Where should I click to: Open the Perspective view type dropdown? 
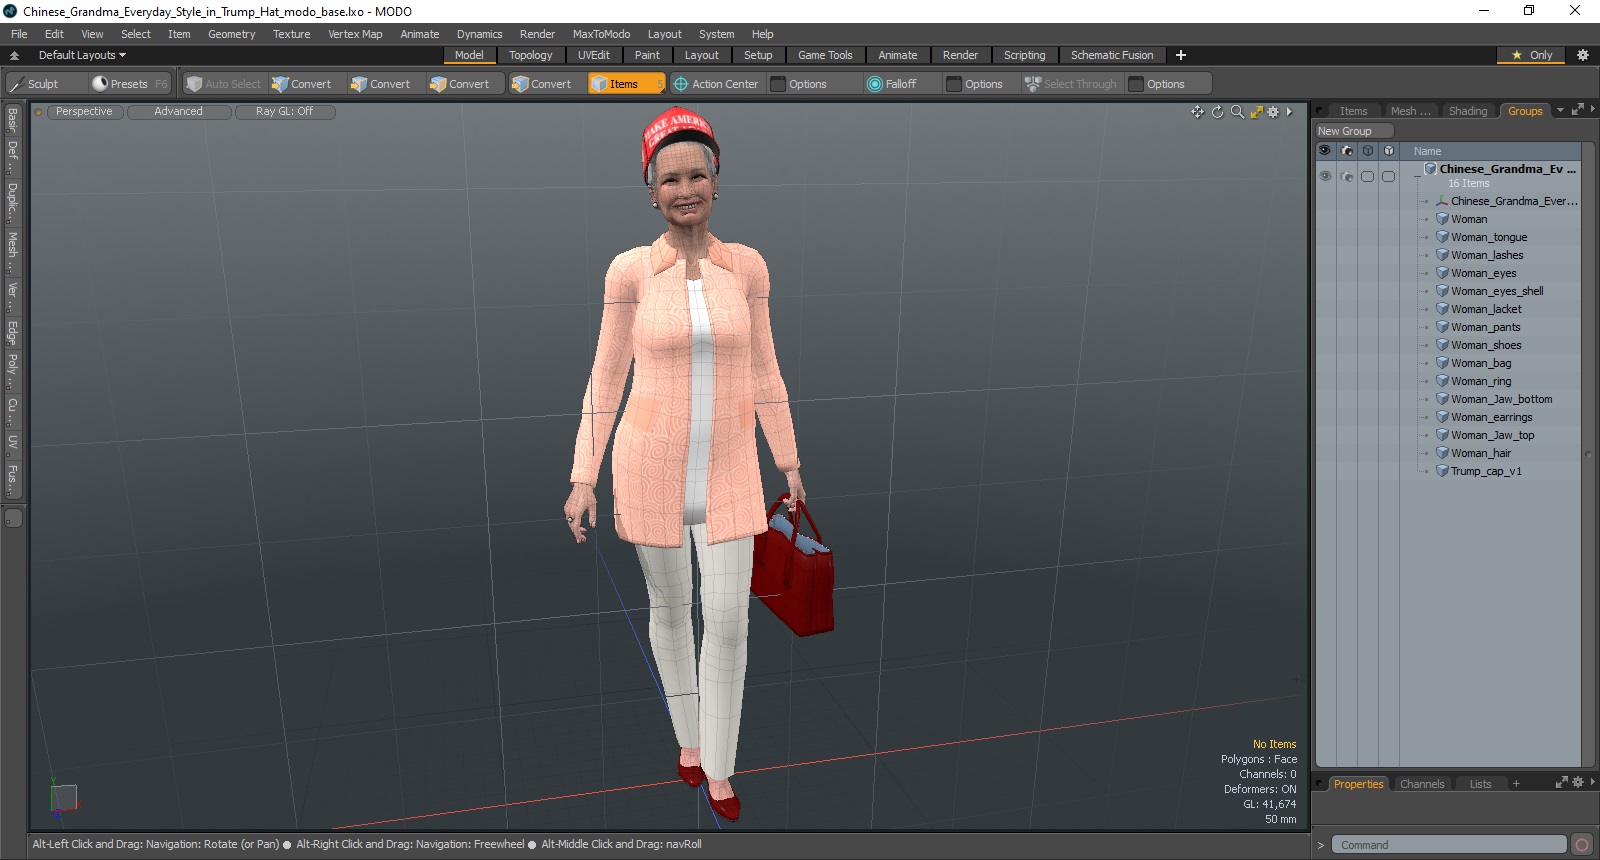tap(84, 112)
